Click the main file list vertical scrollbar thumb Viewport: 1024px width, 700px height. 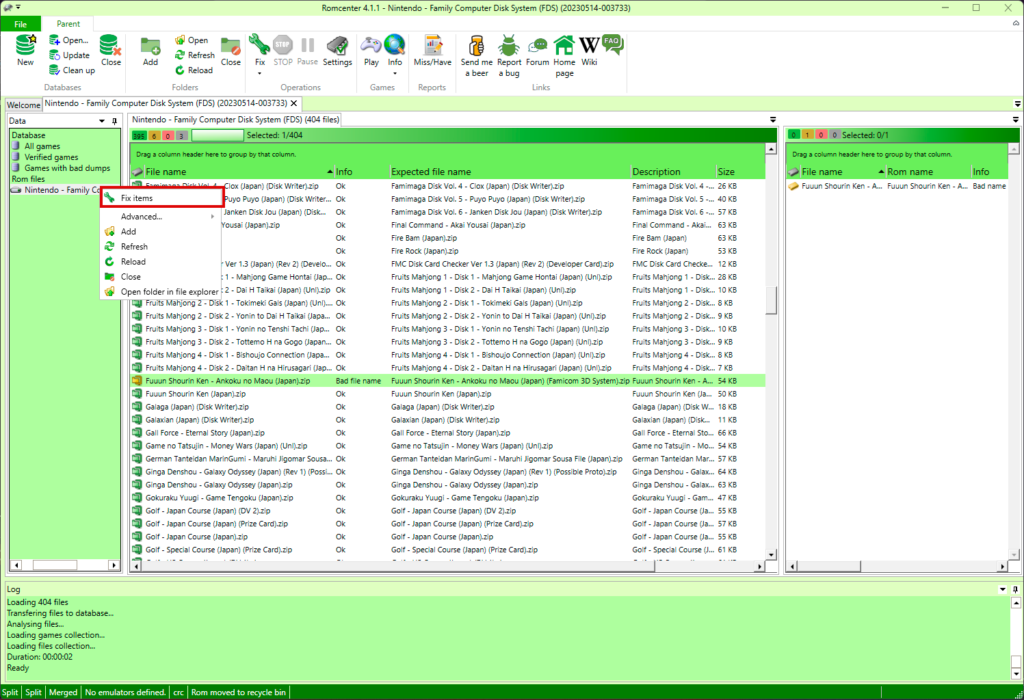pos(771,300)
